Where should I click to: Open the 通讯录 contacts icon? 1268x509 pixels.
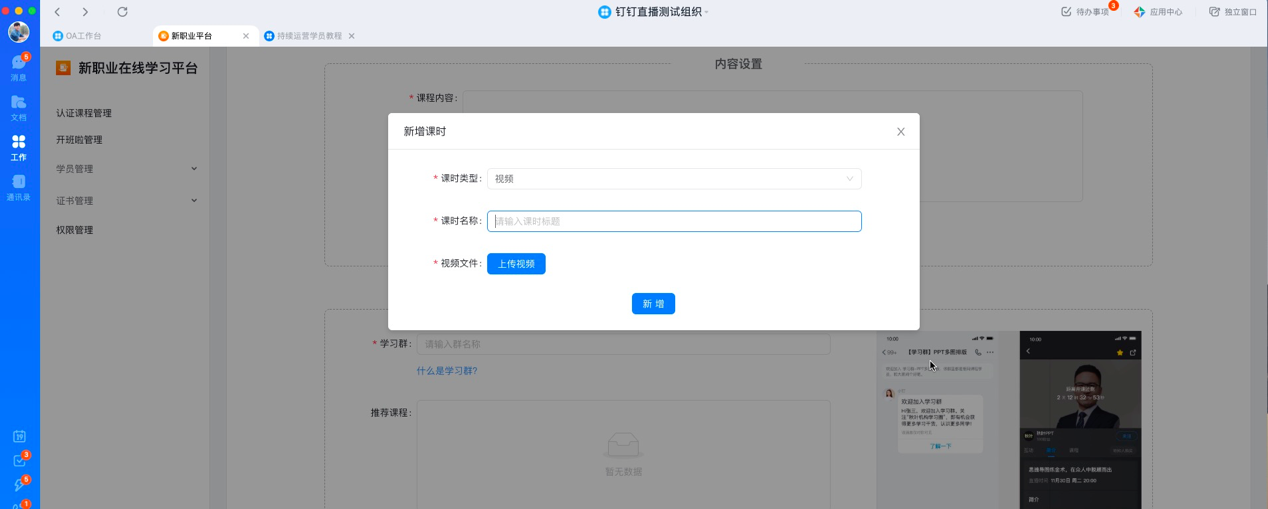tap(18, 187)
